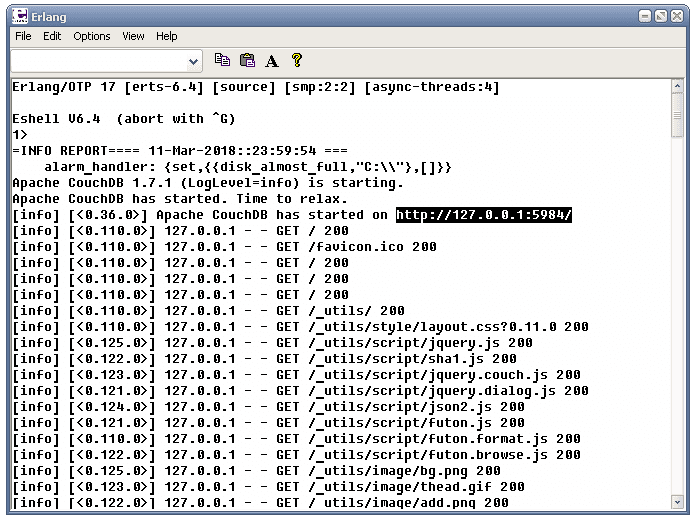
Task: Click inside the toolbar combo box field
Action: click(x=107, y=61)
